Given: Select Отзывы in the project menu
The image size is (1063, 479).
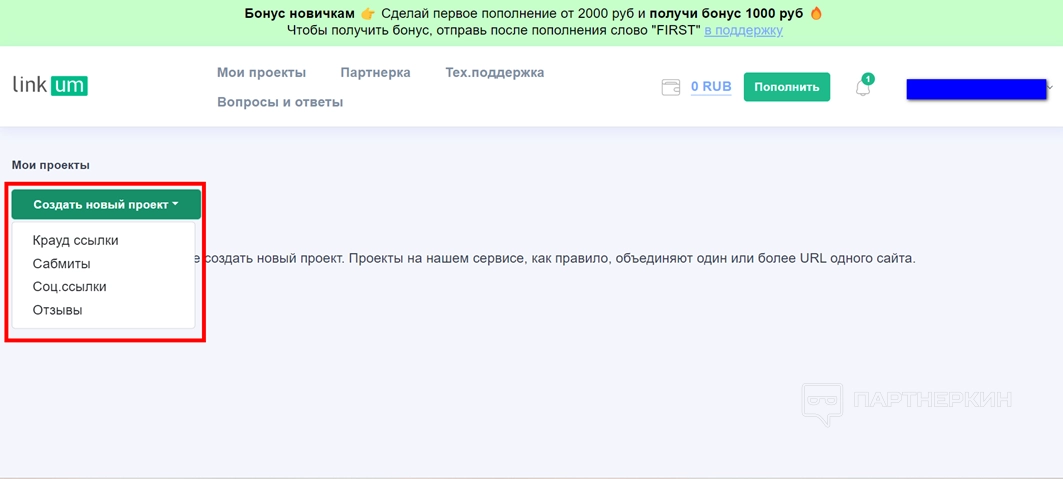Looking at the screenshot, I should coord(58,310).
